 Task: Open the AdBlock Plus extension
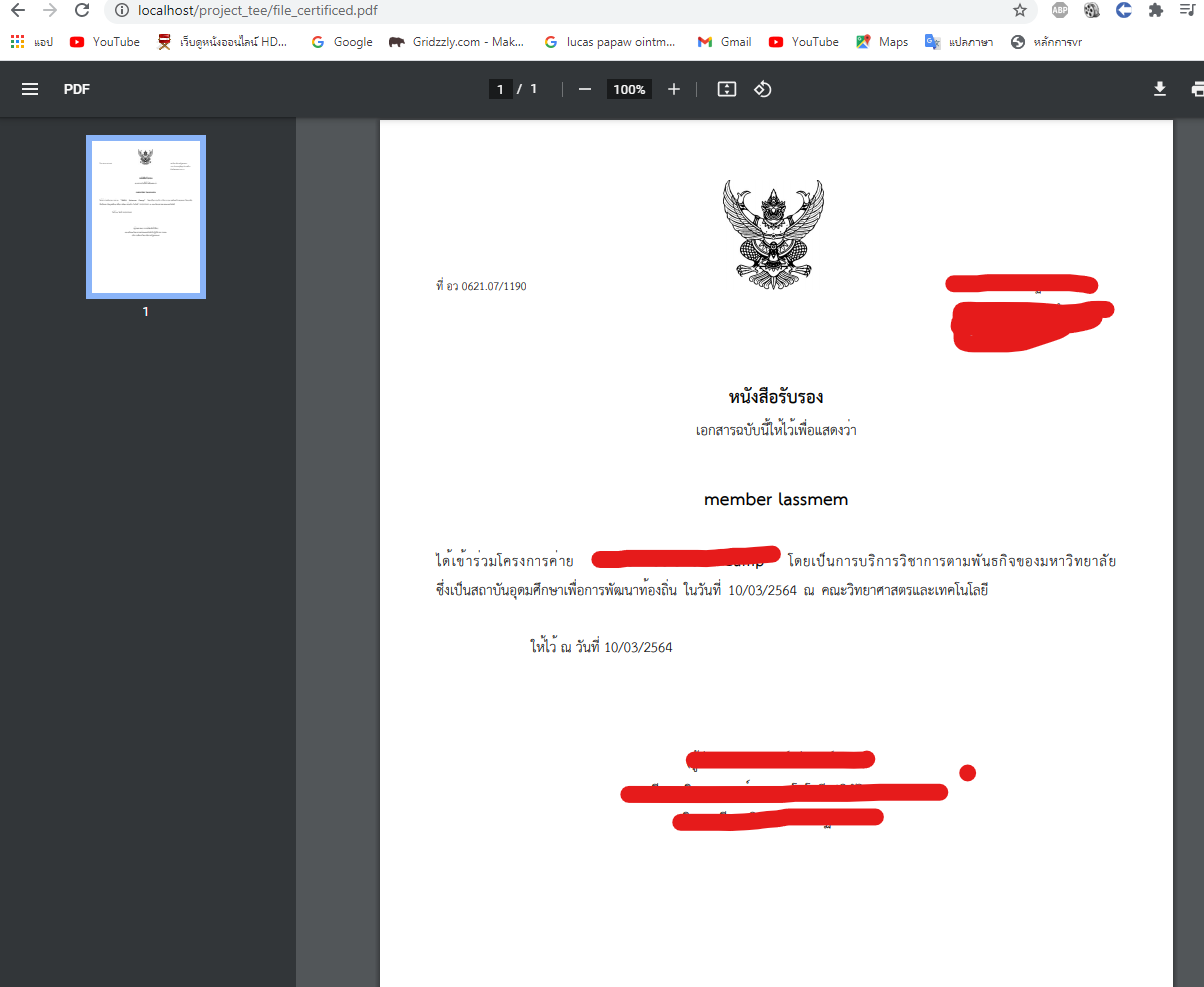click(1059, 10)
